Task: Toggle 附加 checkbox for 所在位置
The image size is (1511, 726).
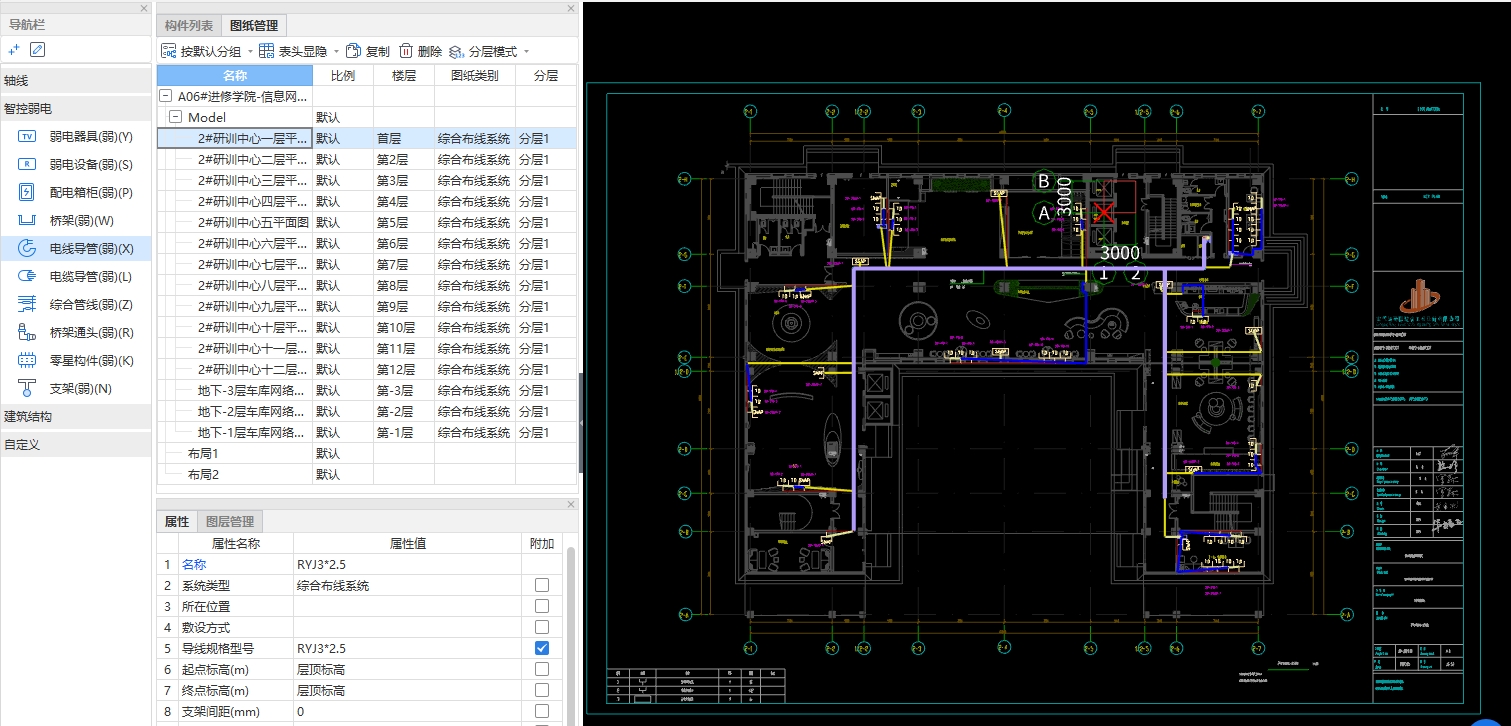Action: point(542,606)
